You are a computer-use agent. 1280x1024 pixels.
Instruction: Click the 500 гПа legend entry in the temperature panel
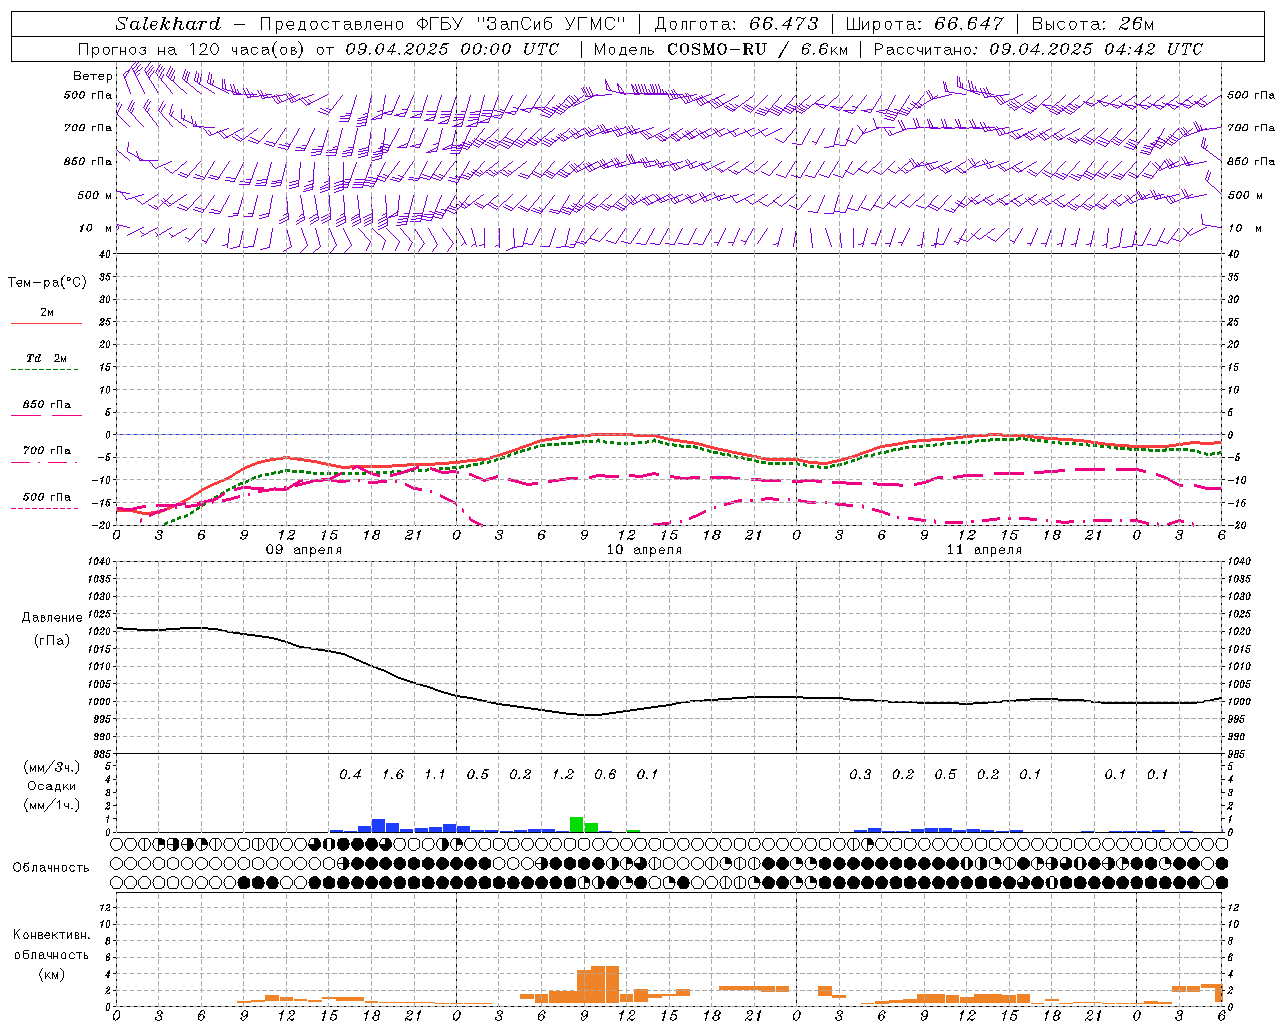tap(47, 497)
